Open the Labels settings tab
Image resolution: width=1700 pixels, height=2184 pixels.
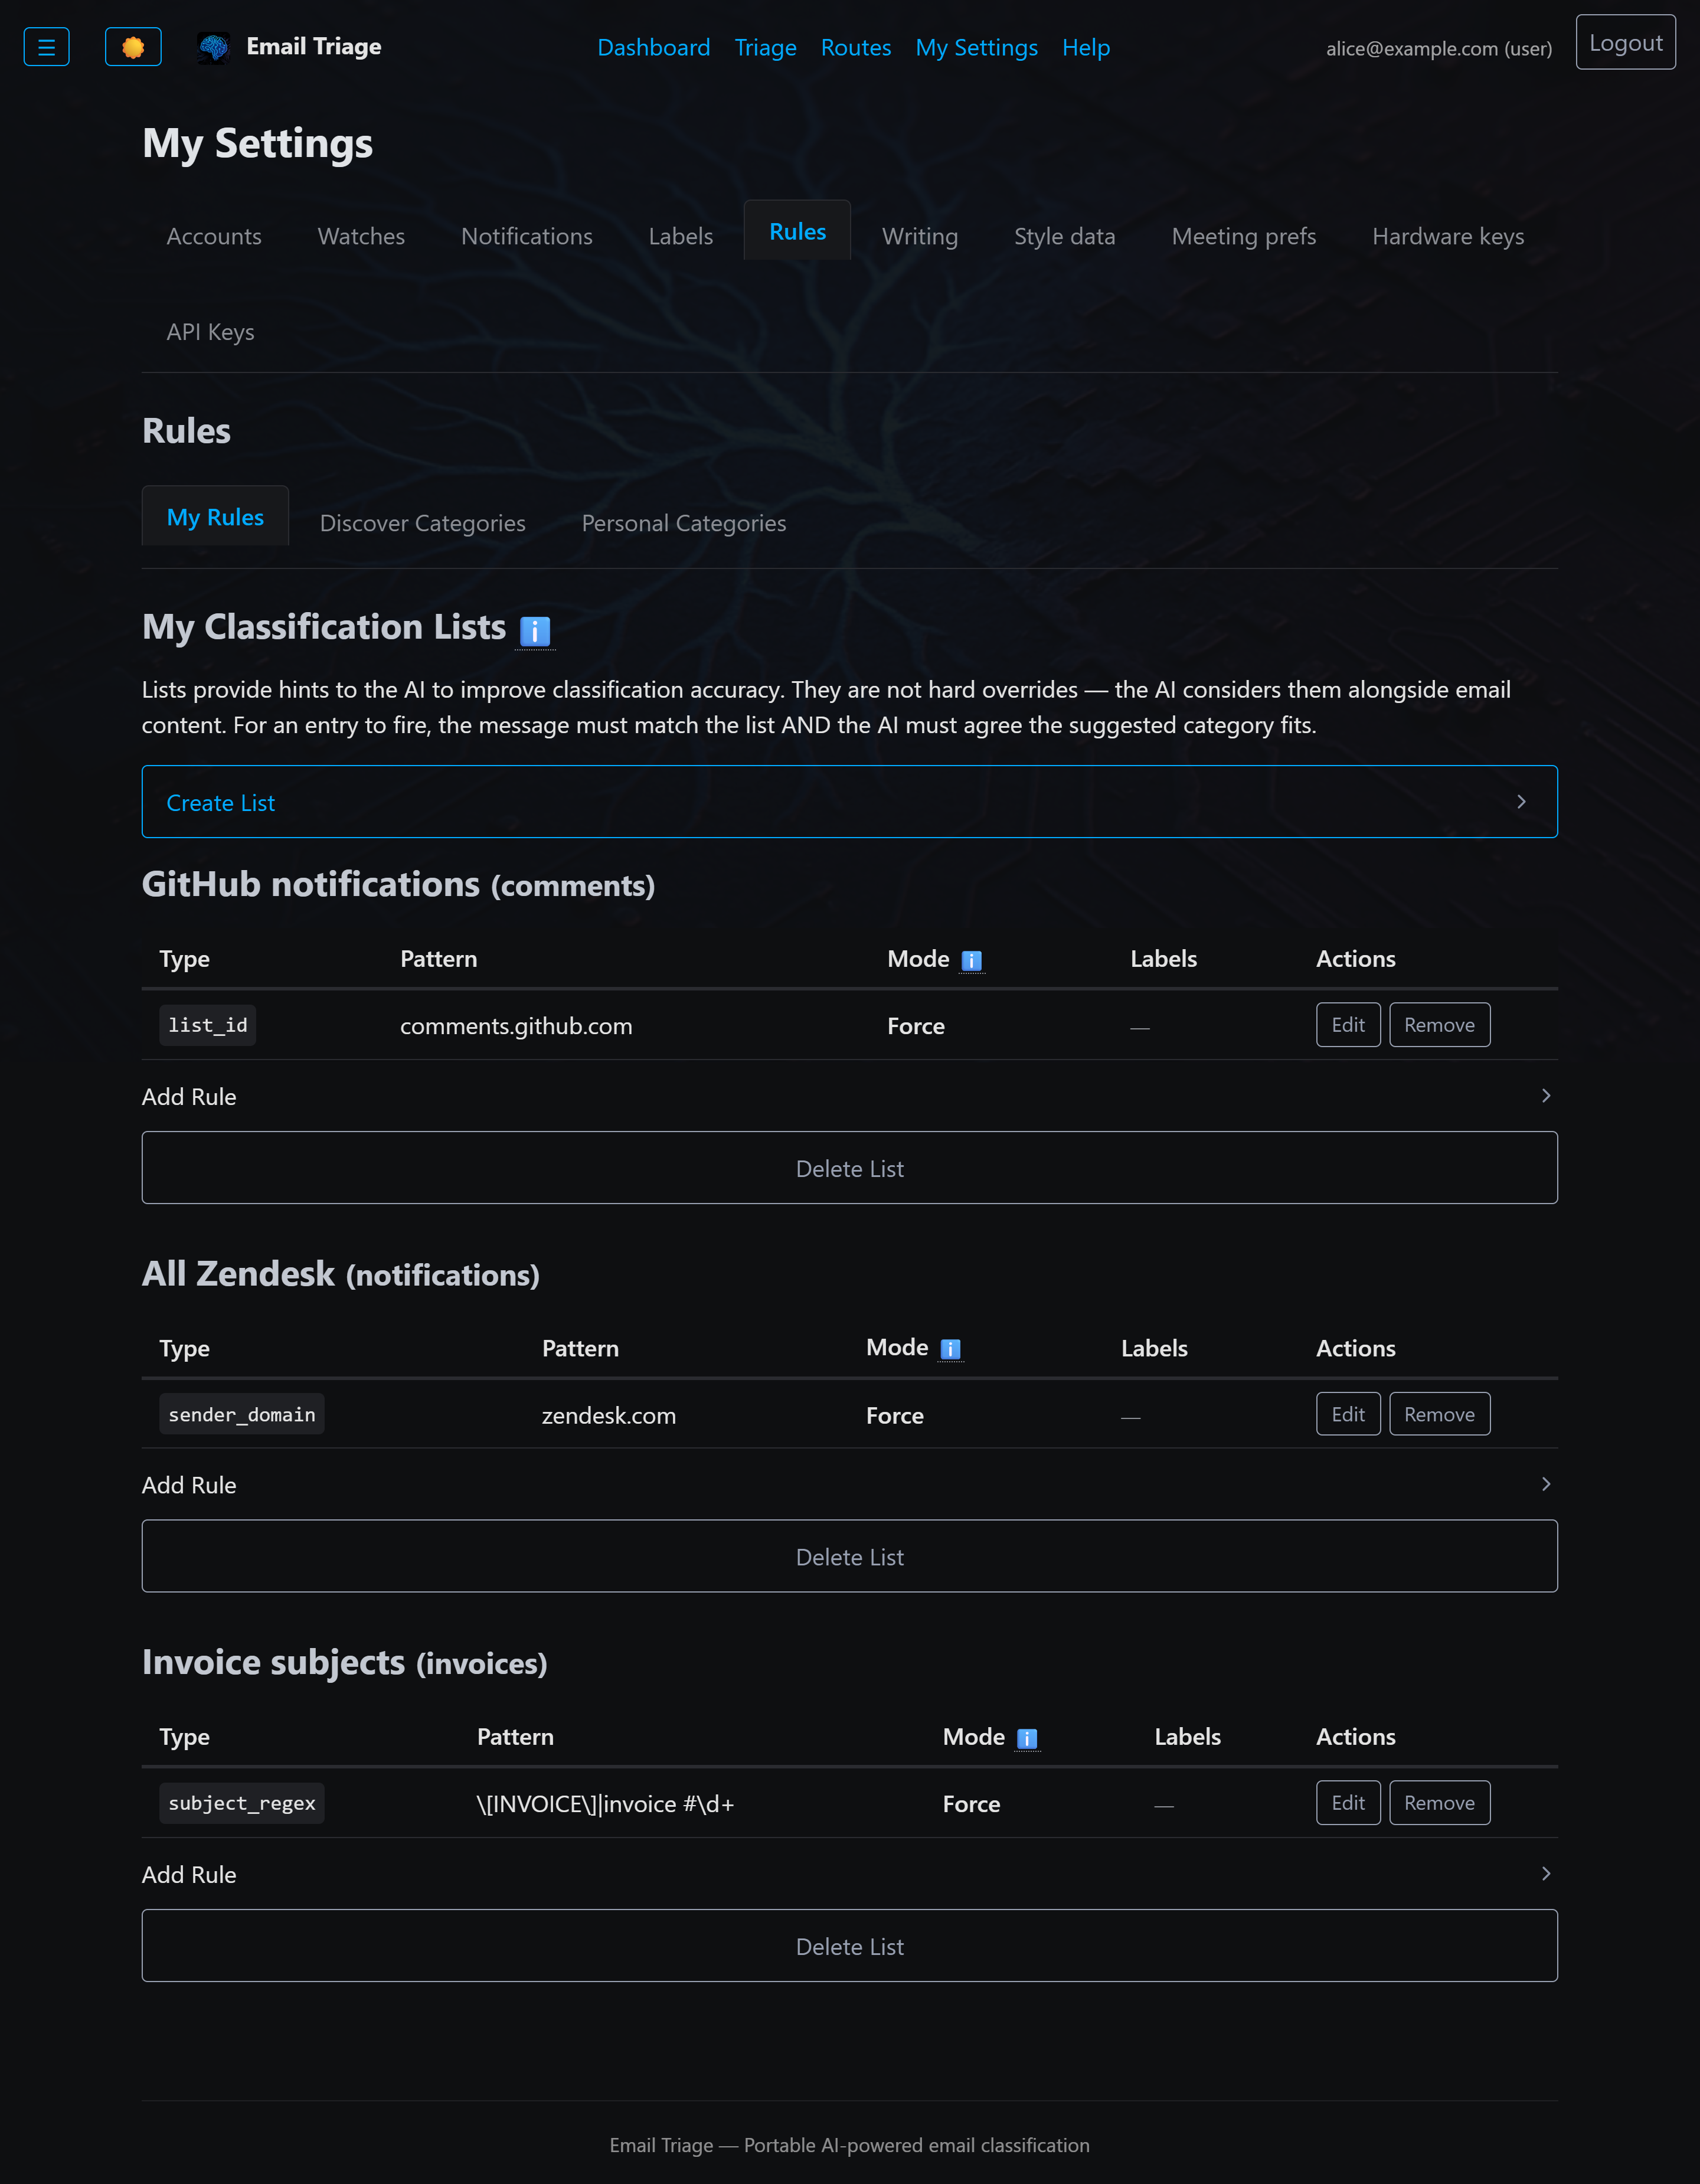coord(681,236)
